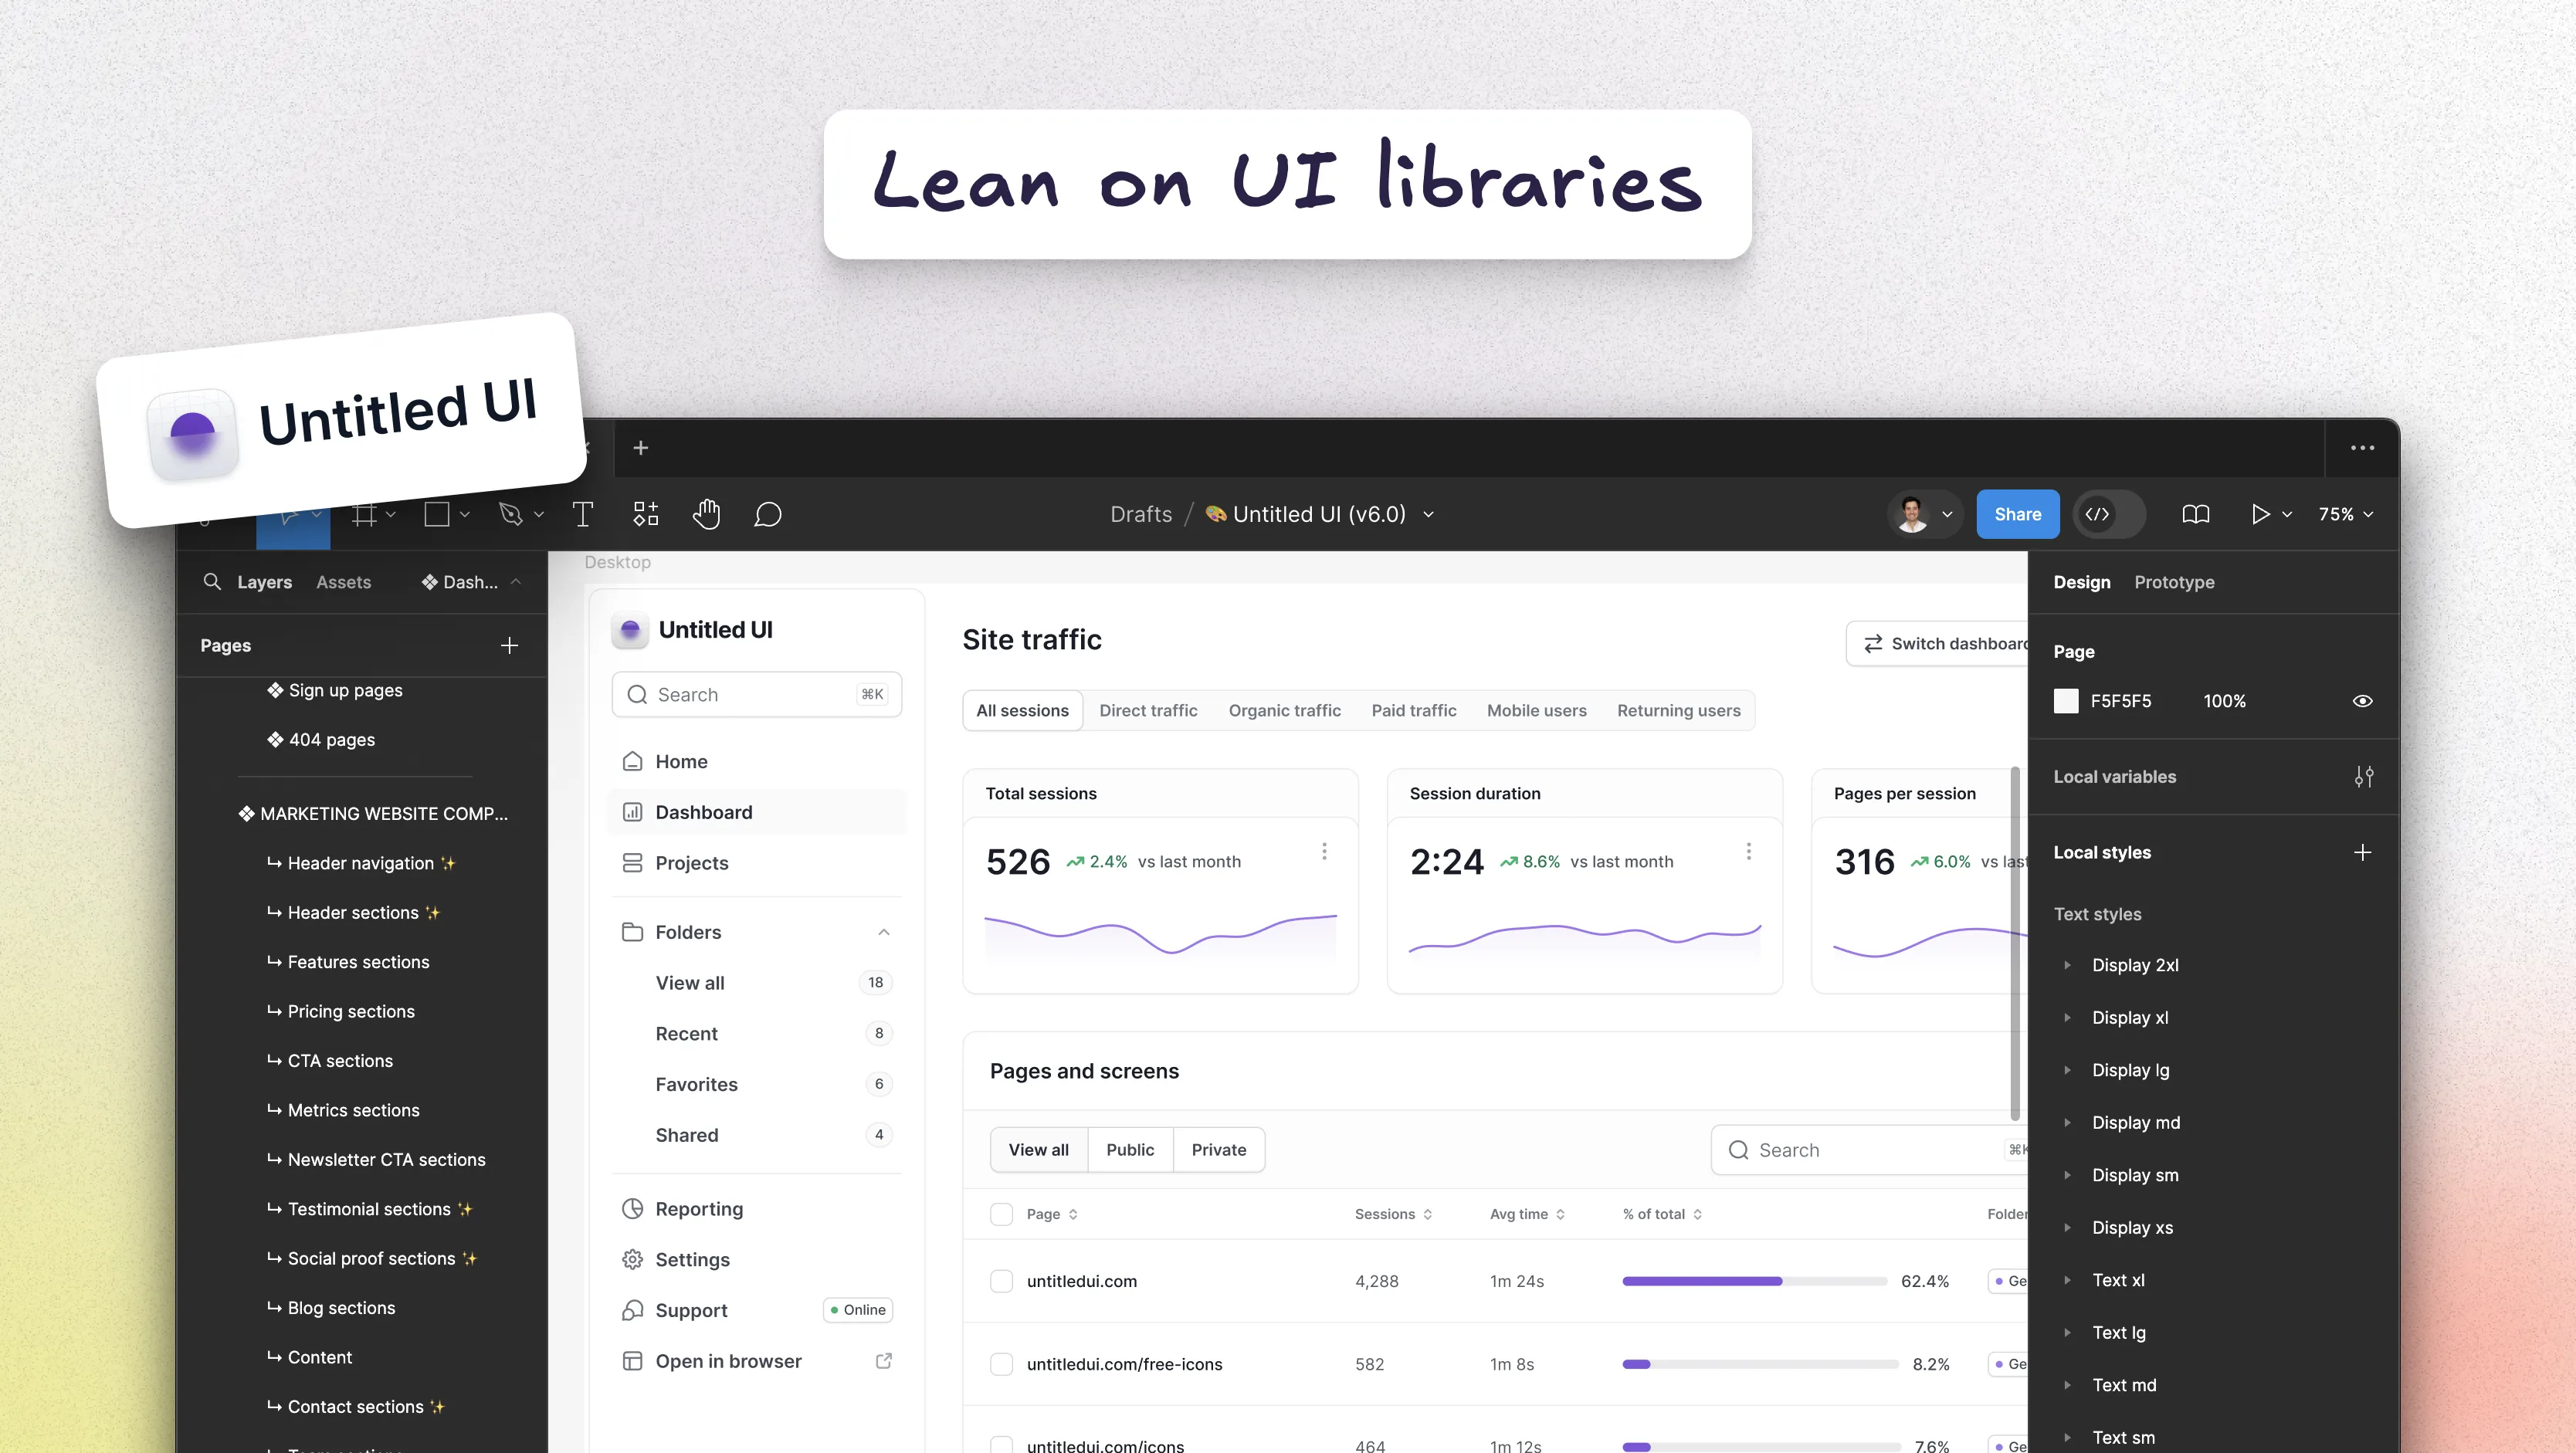Start the prototype presentation play icon

coord(2260,514)
